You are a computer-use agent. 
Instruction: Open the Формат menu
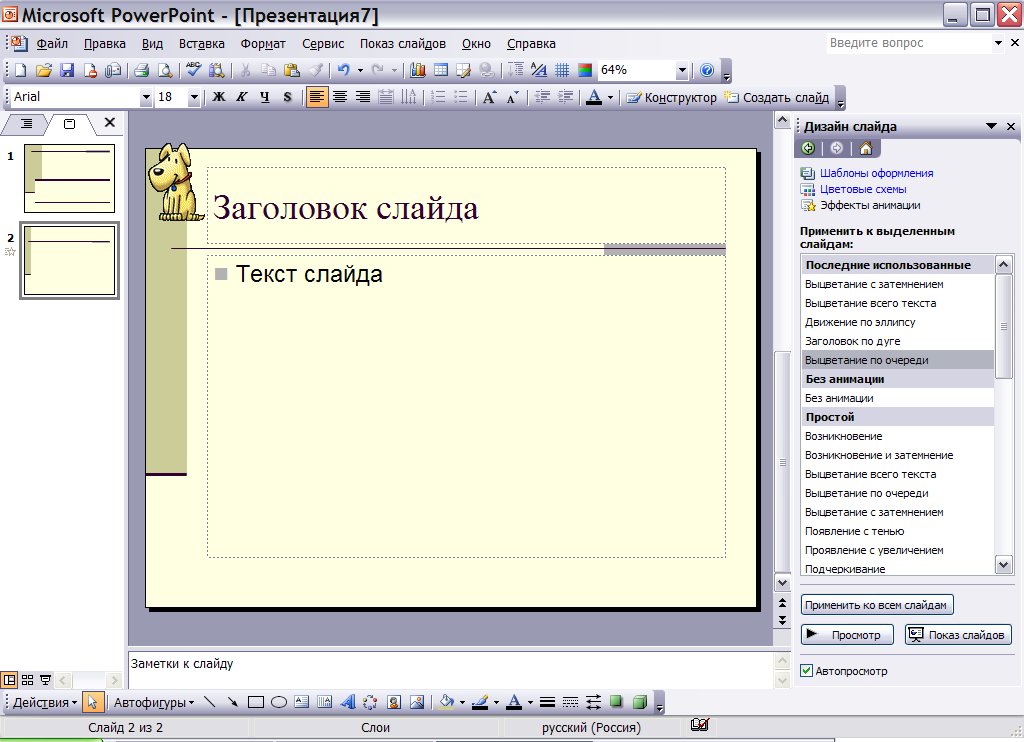(263, 44)
